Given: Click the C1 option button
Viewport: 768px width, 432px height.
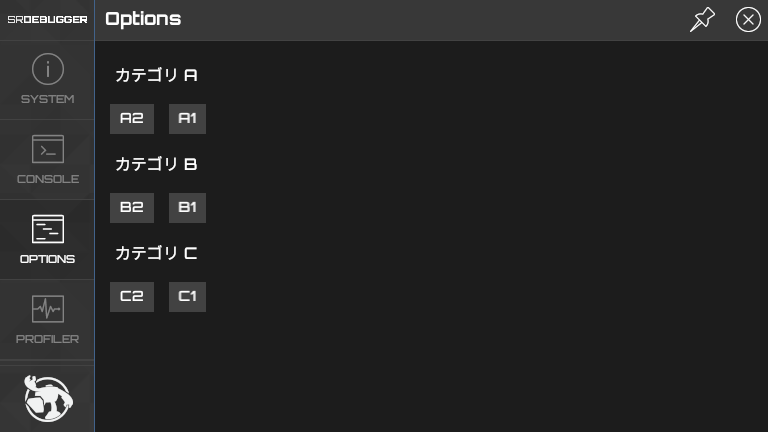Looking at the screenshot, I should coord(187,297).
